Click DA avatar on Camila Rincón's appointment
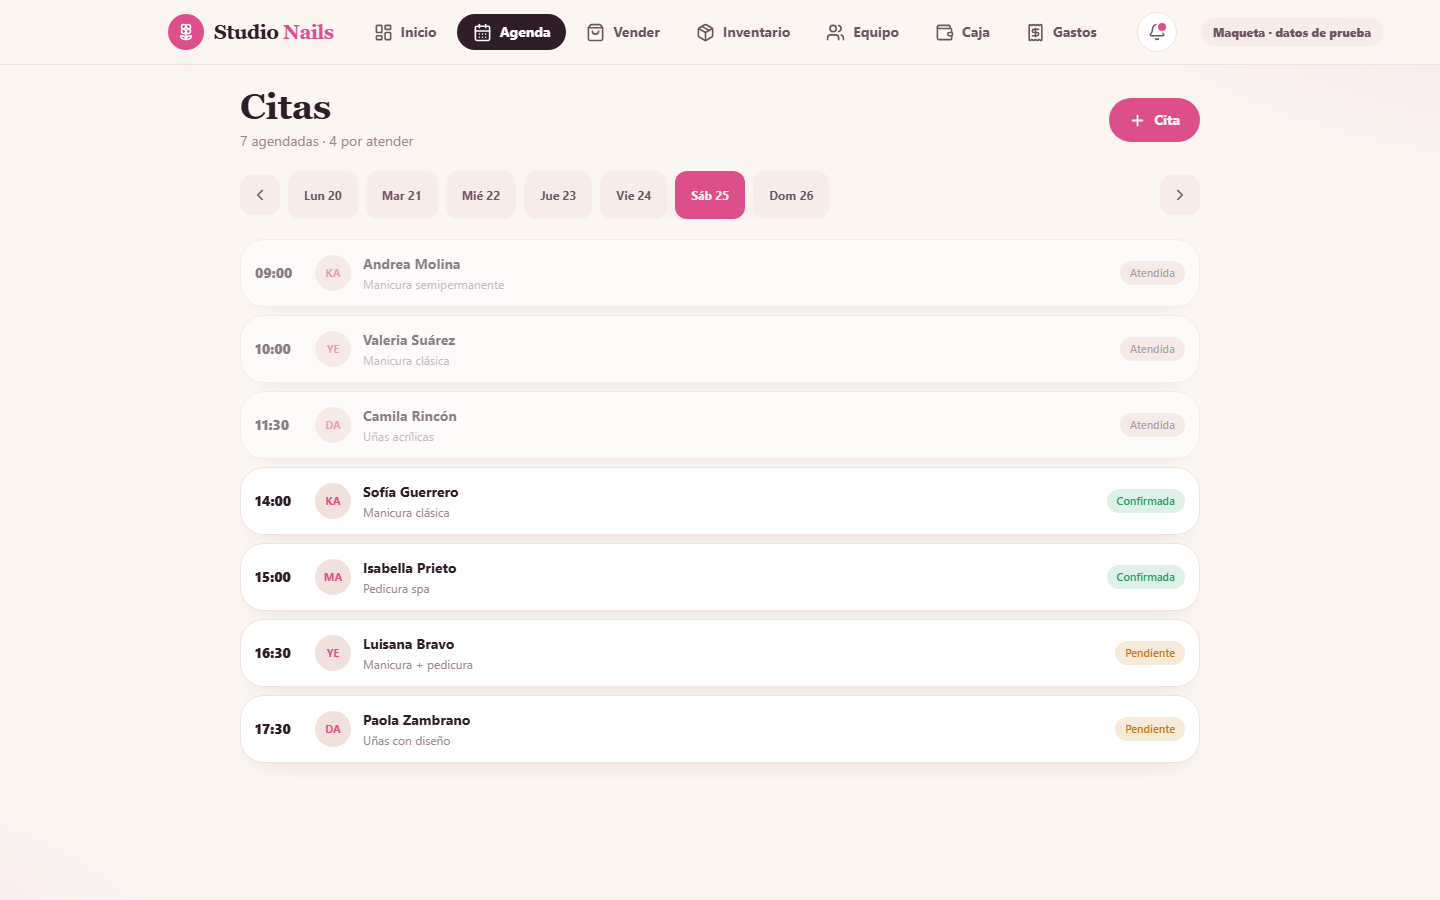This screenshot has width=1440, height=900. pos(333,425)
